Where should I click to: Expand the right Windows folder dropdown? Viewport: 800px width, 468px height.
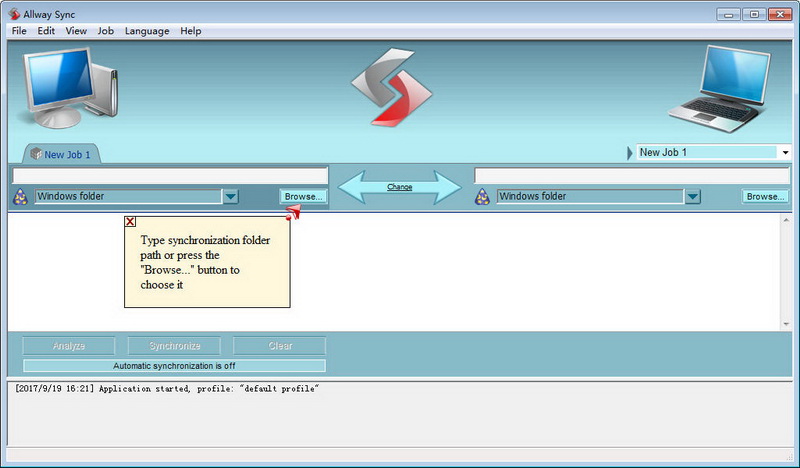pyautogui.click(x=692, y=196)
